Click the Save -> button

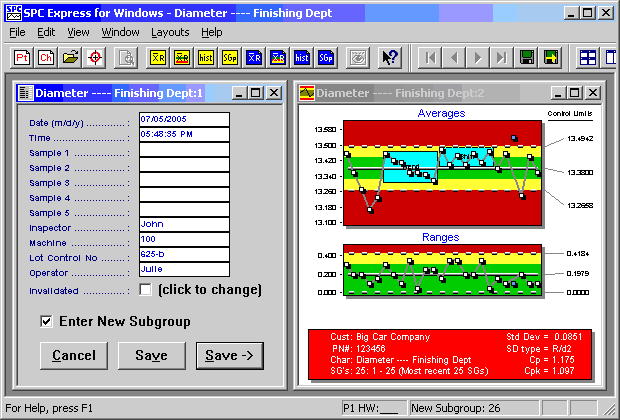pyautogui.click(x=230, y=355)
